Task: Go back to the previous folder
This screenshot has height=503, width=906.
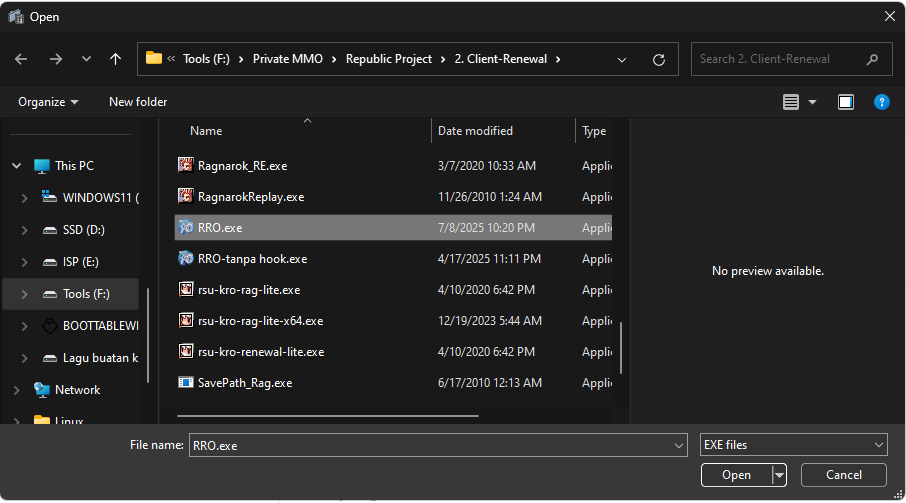Action: click(x=21, y=59)
